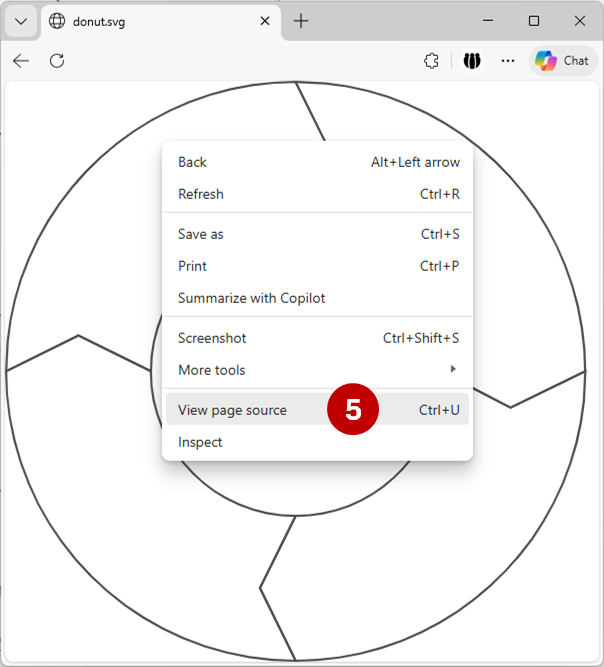Choose Inspect in the context menu
This screenshot has width=604, height=667.
pos(317,442)
